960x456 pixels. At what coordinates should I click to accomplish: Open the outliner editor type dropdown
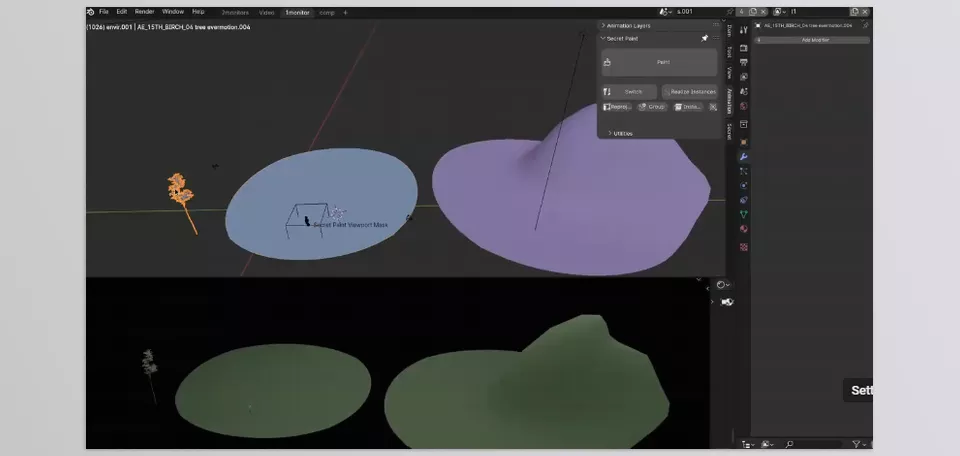(748, 444)
